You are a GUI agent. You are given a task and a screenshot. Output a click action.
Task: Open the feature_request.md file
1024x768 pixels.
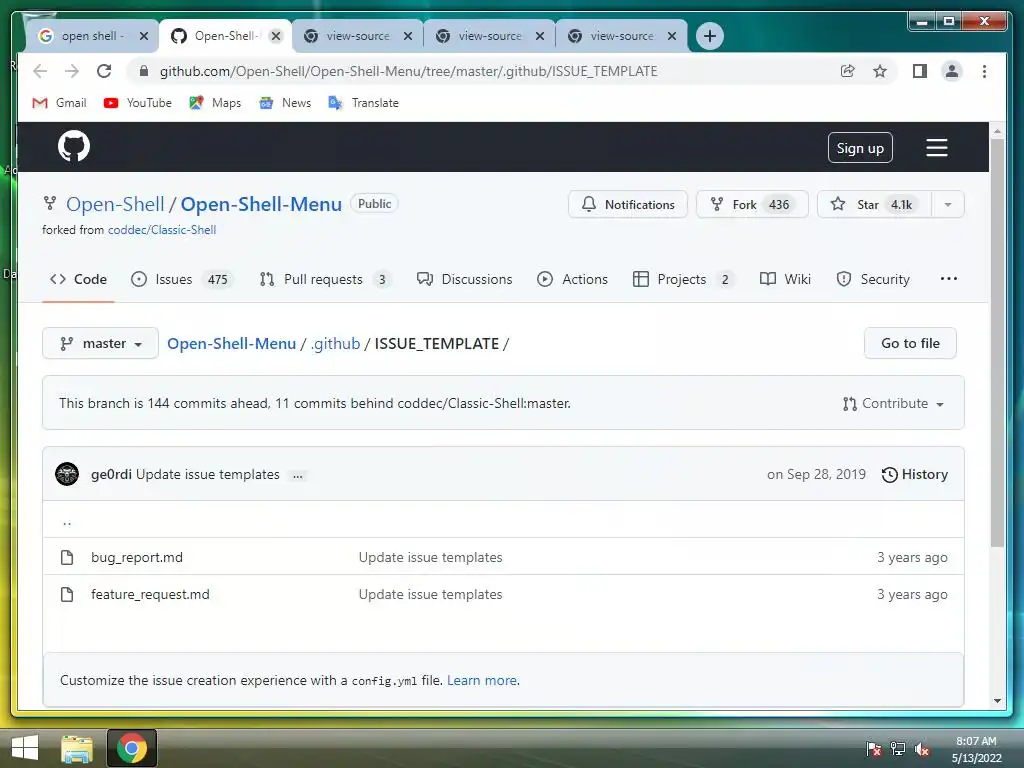click(x=150, y=594)
